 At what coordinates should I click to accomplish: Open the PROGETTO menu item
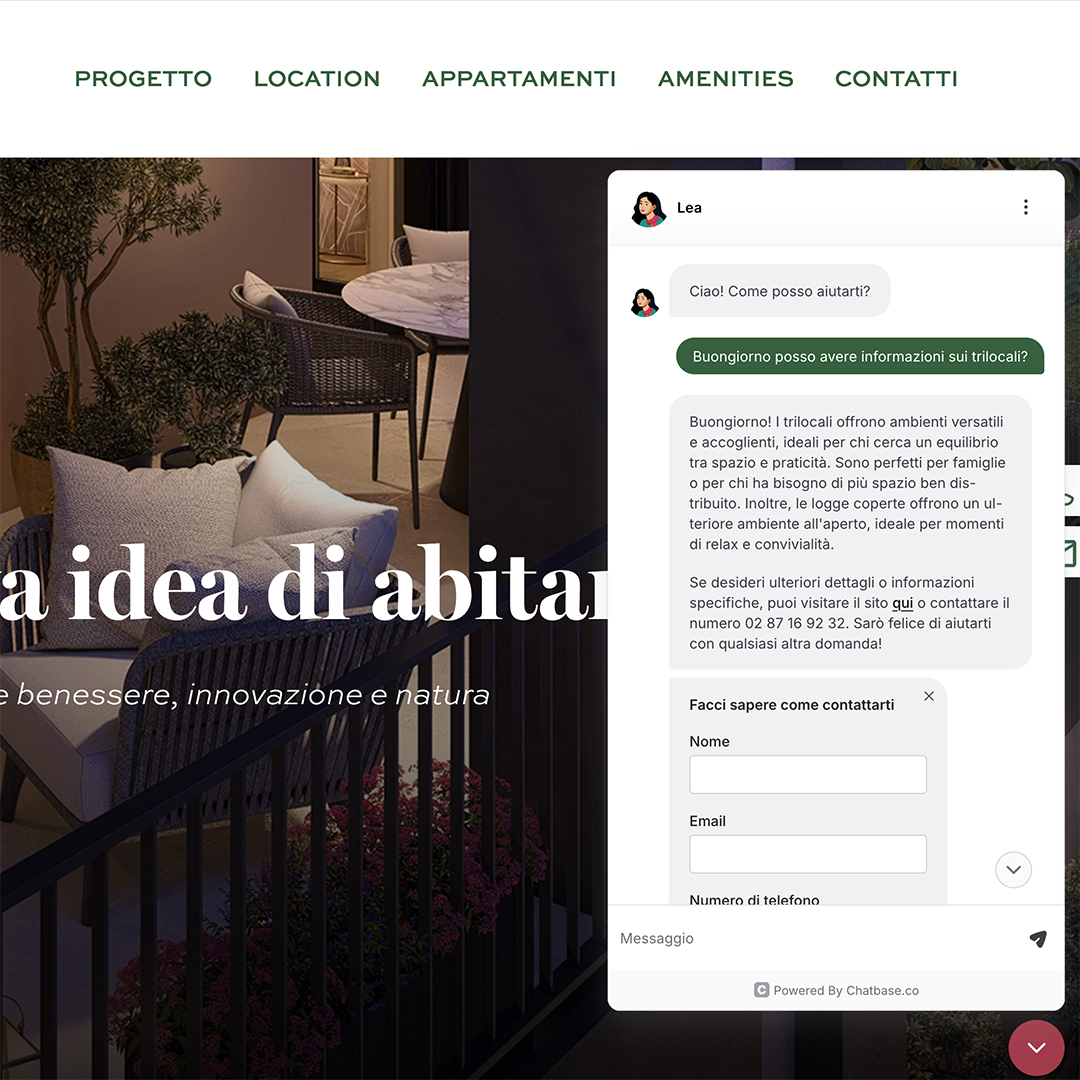(143, 79)
